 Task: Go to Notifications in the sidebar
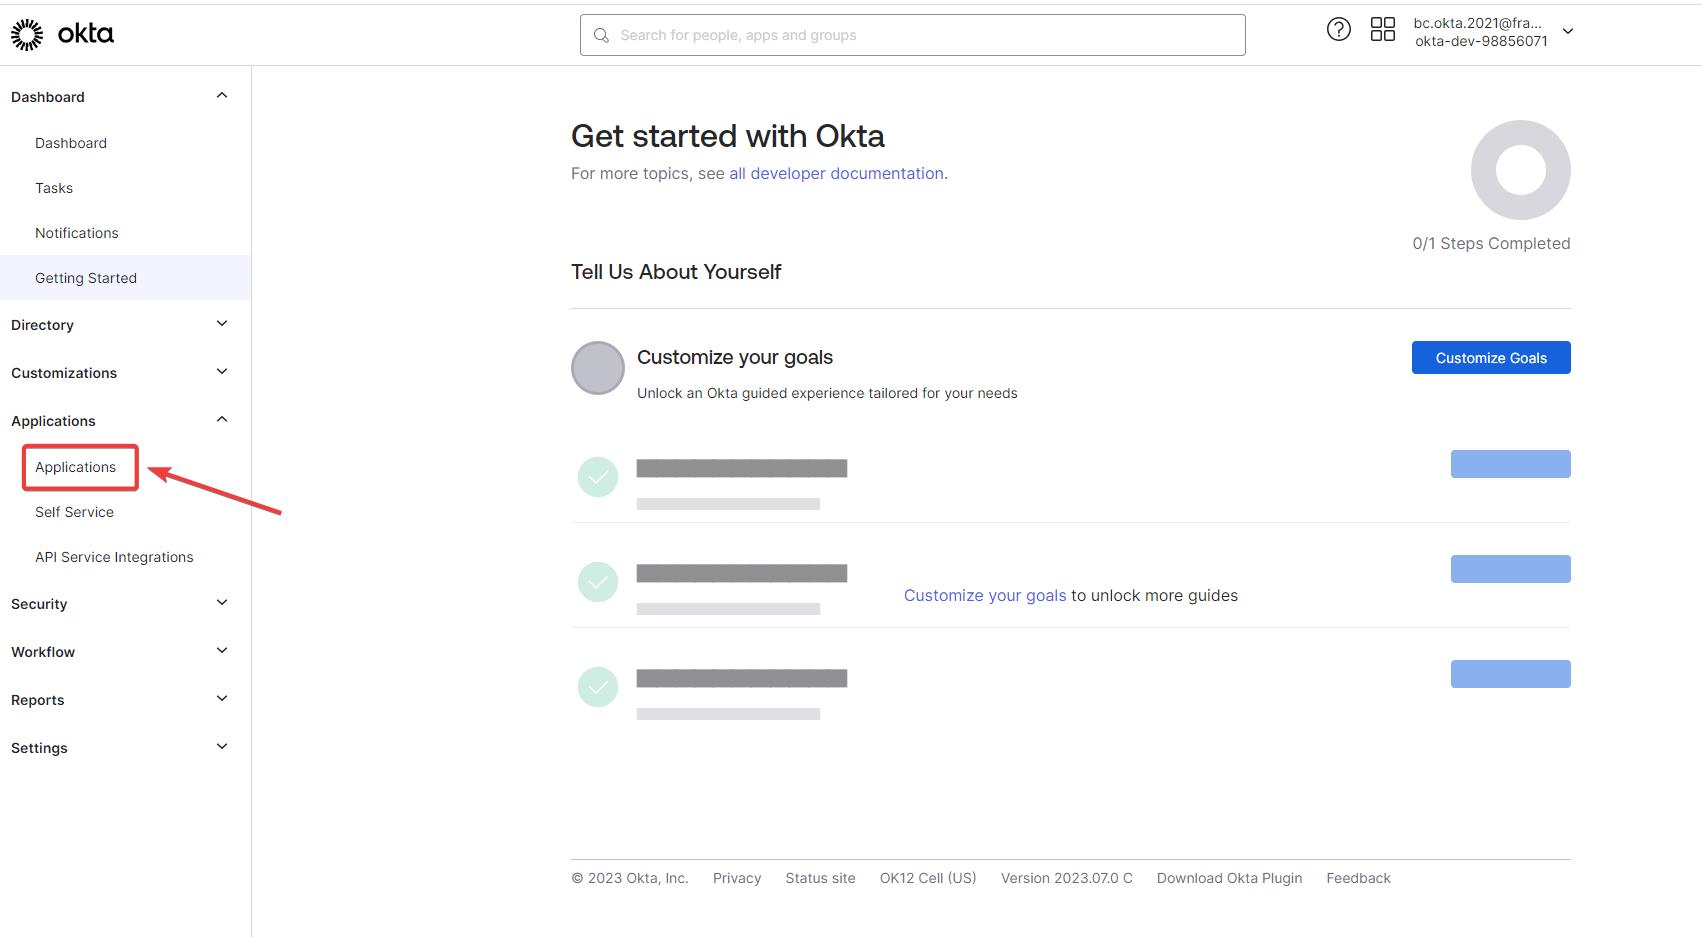77,233
